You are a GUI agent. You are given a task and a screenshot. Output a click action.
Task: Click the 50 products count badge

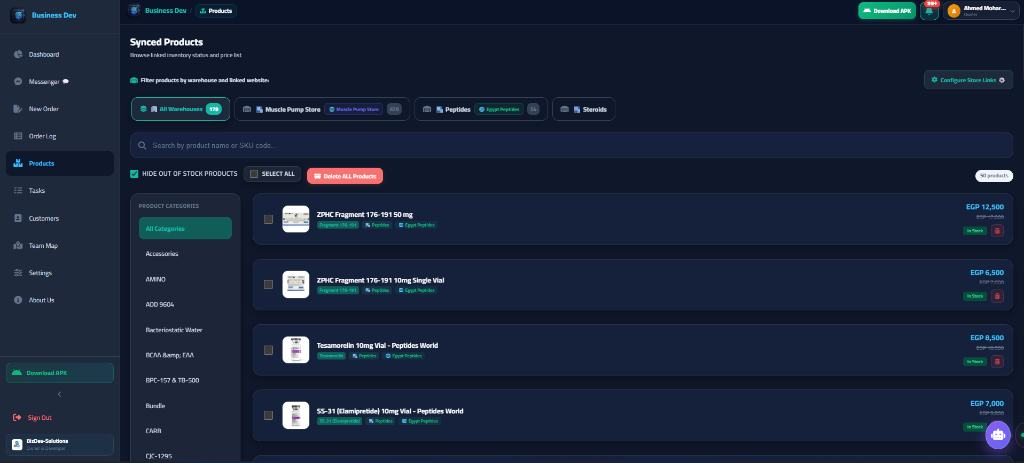coord(994,176)
